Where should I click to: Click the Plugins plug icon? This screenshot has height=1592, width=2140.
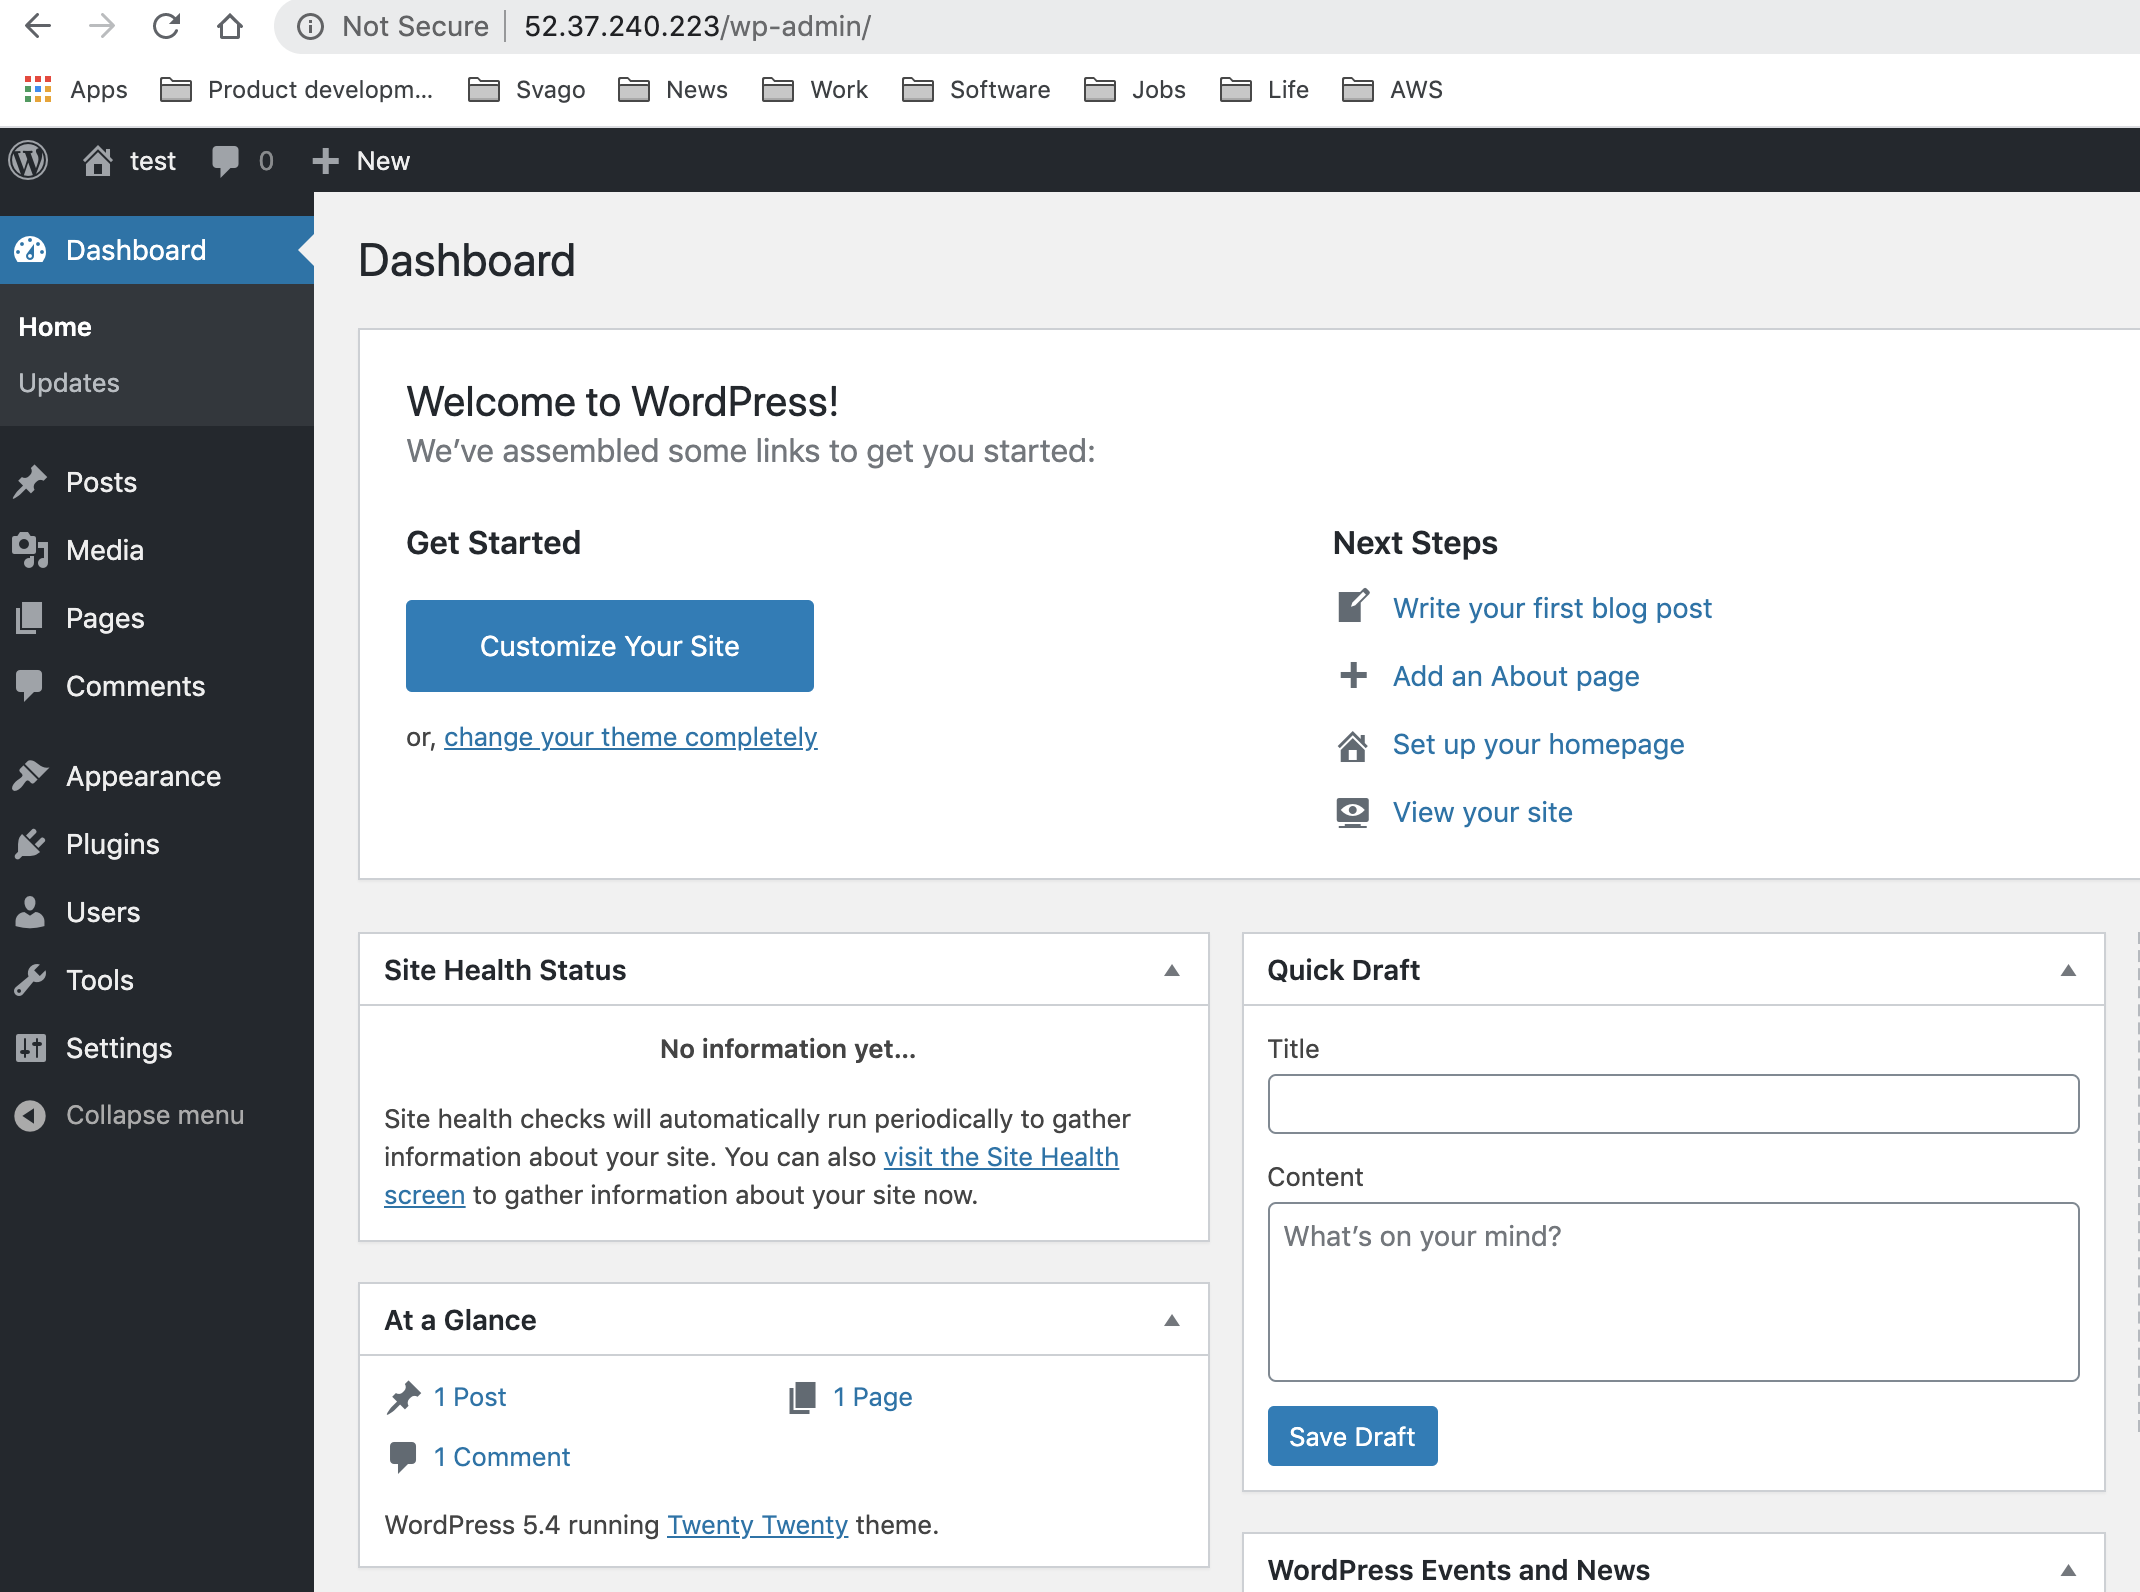coord(31,844)
